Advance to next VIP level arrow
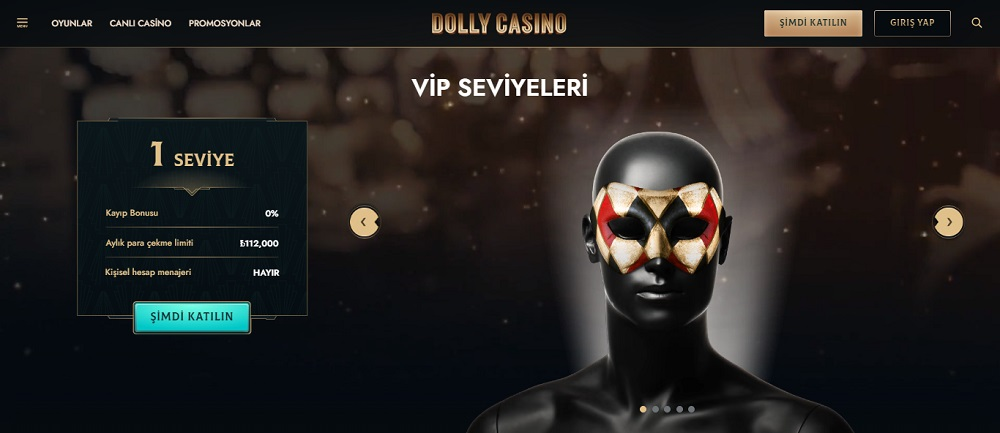Screen dimensions: 1000x433 [x=948, y=222]
